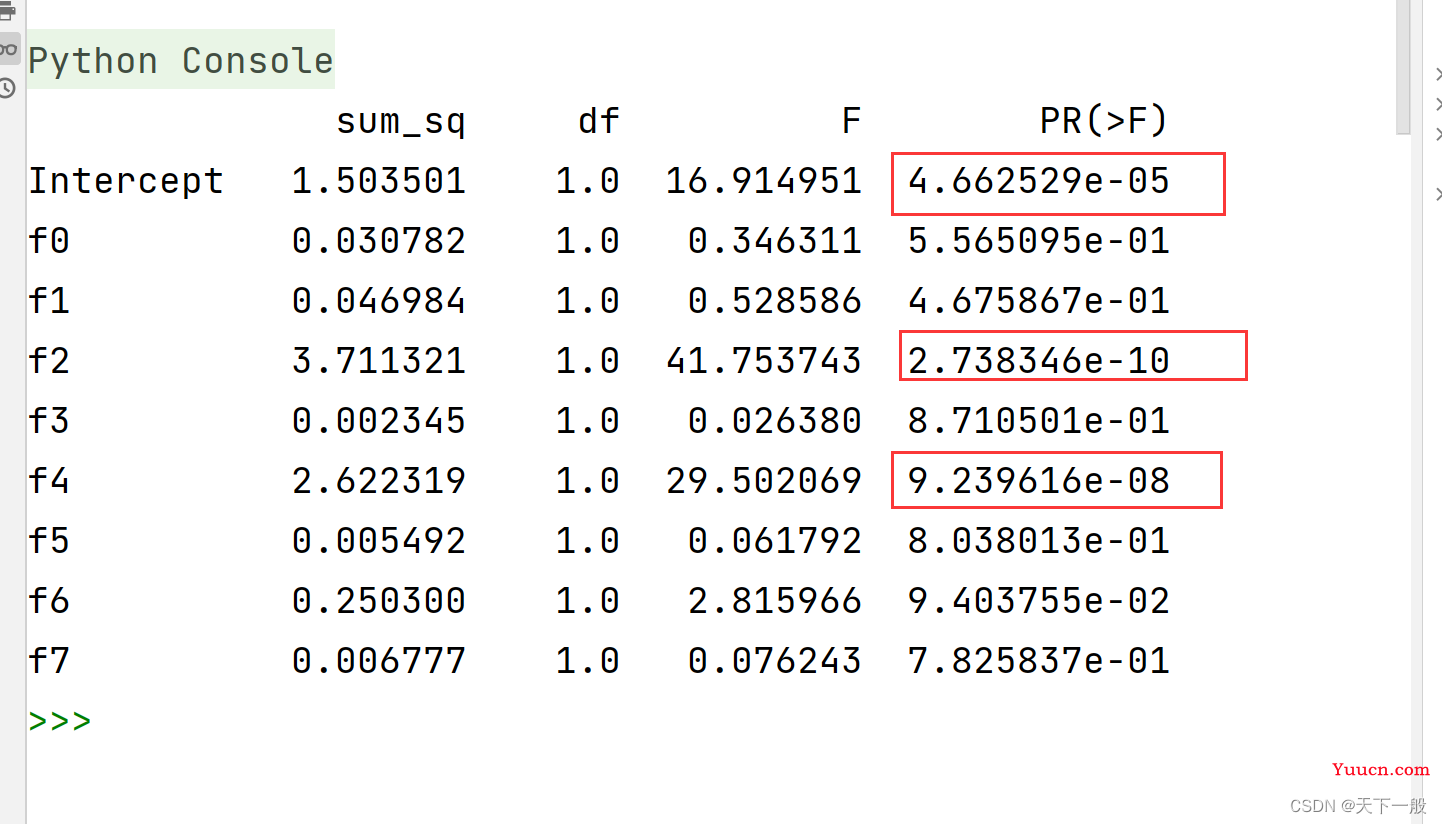This screenshot has width=1442, height=824.
Task: Expand the third chevron in right panel
Action: 1437,134
